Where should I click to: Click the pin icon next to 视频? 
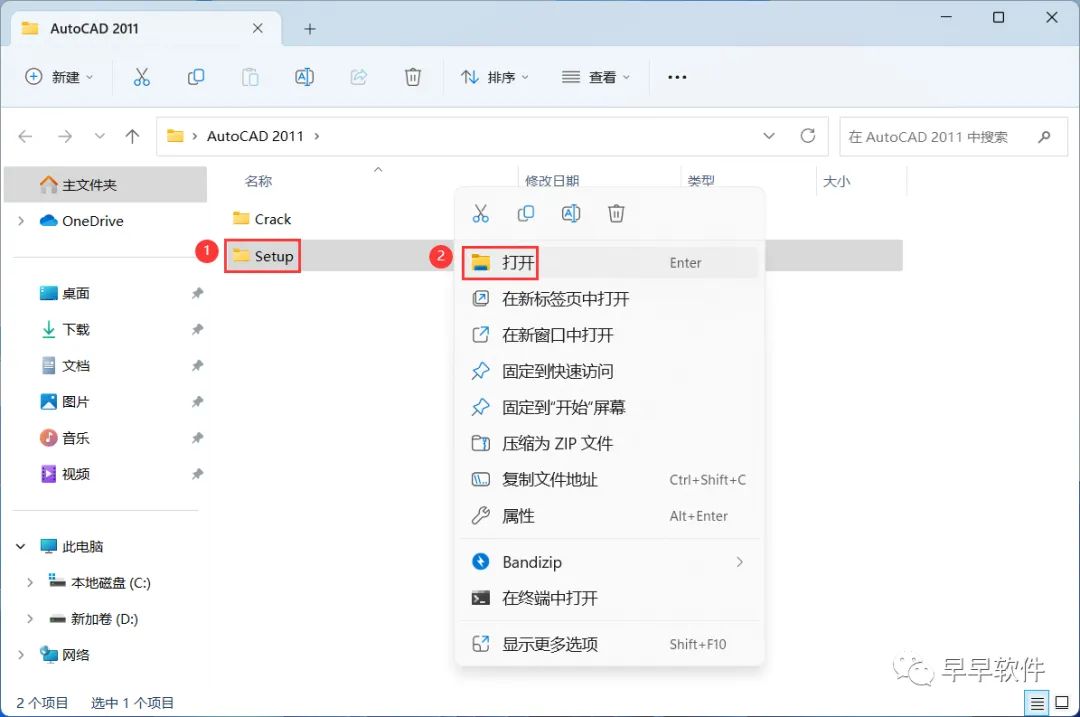[198, 474]
